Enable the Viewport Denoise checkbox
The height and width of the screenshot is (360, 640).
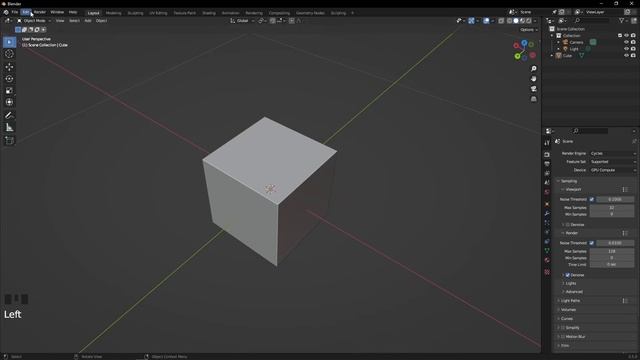click(567, 224)
